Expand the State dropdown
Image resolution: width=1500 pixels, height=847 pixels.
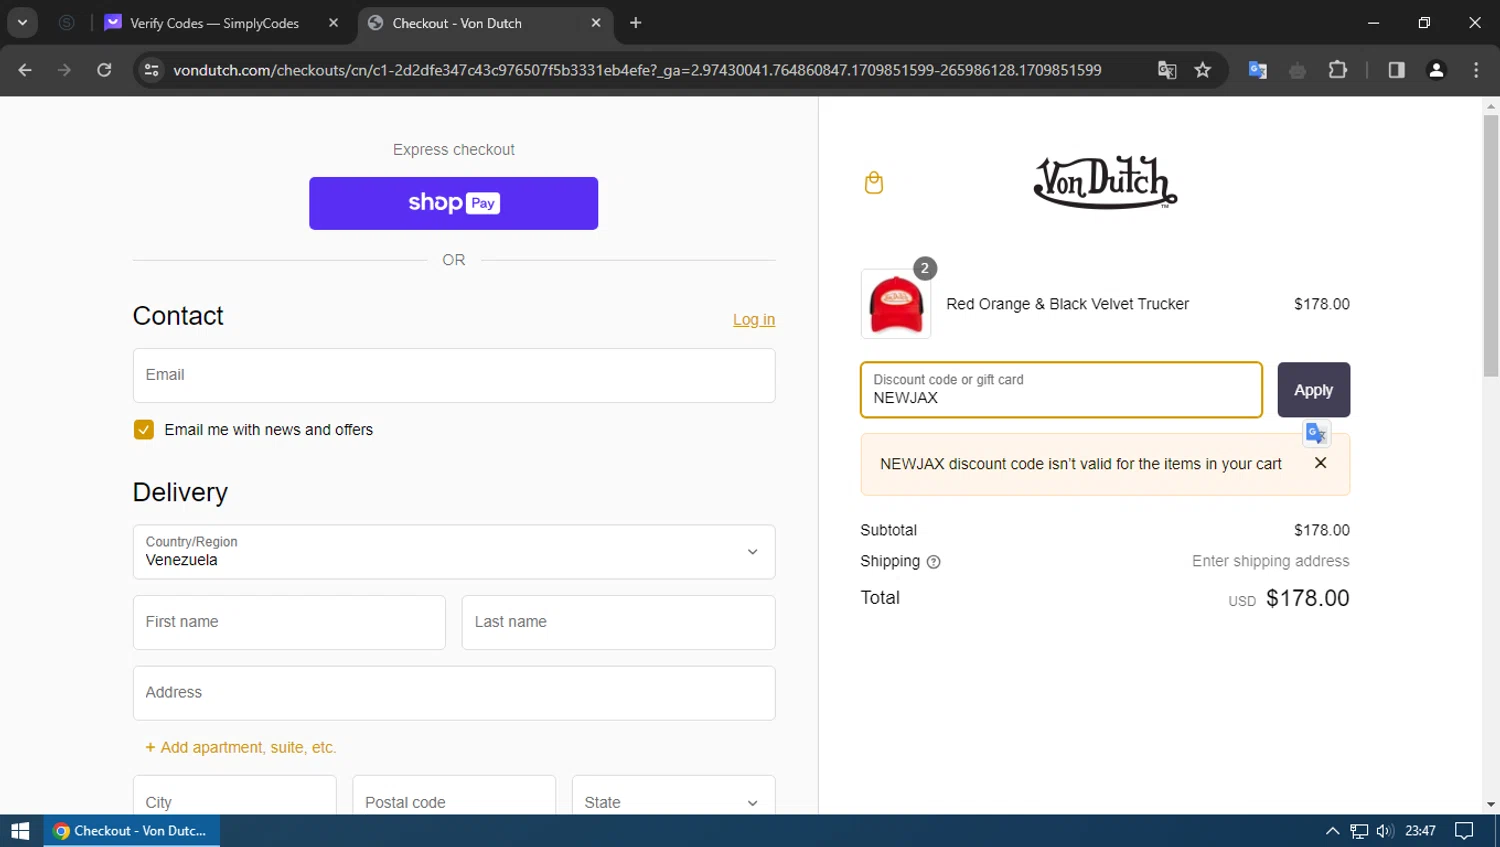coord(673,796)
